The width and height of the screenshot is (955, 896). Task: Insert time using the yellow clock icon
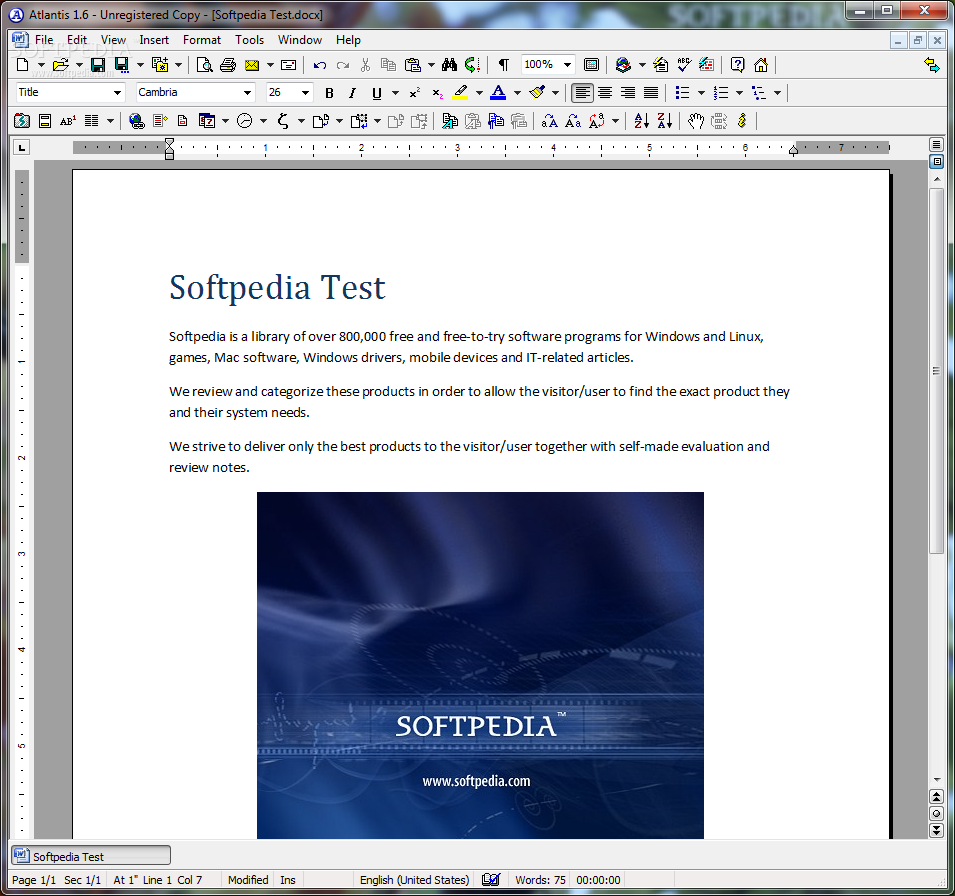pyautogui.click(x=245, y=121)
